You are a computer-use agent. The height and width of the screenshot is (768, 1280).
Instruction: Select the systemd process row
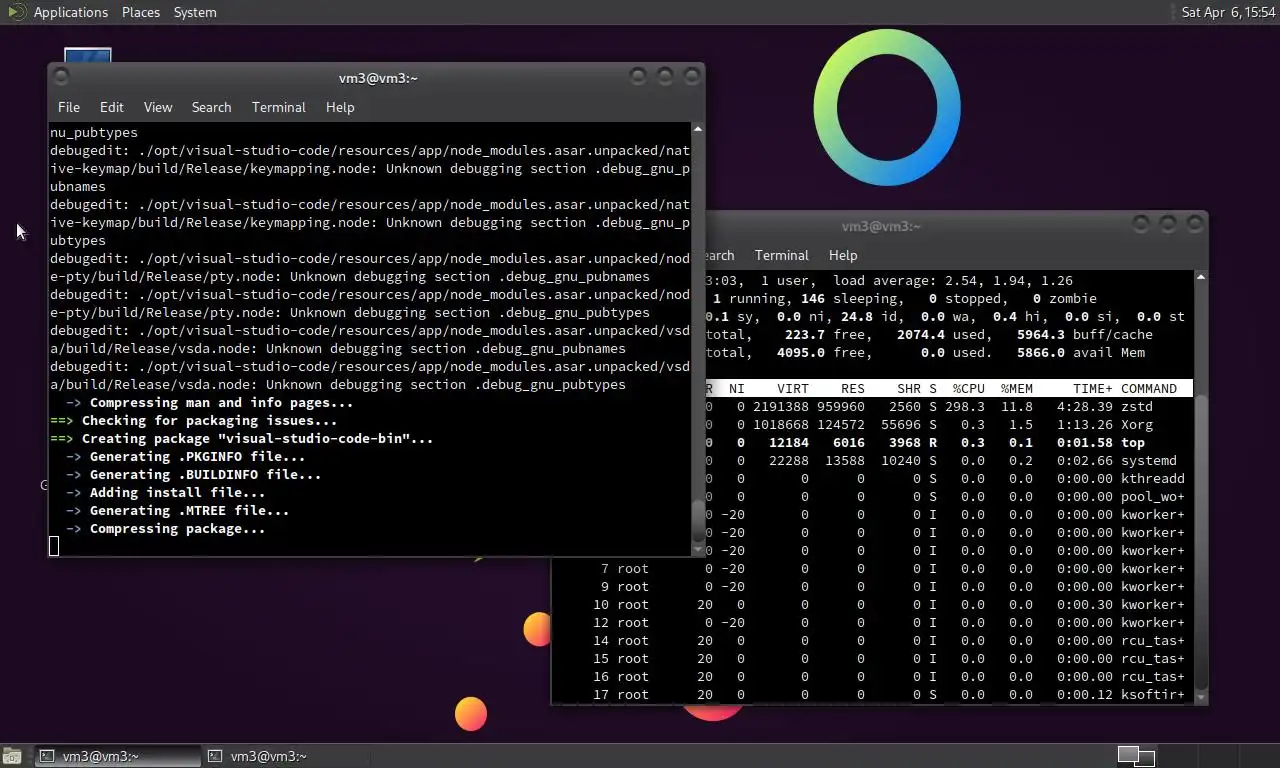948,460
